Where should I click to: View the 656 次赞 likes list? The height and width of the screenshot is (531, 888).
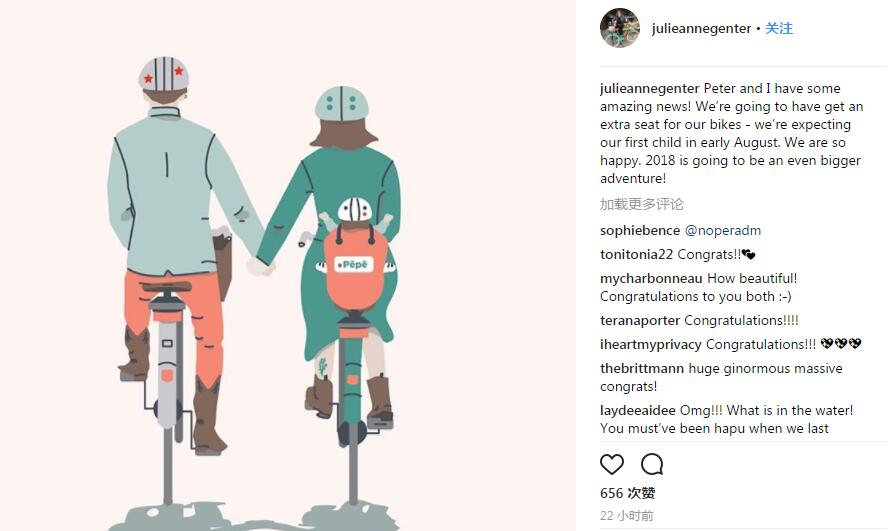(627, 493)
